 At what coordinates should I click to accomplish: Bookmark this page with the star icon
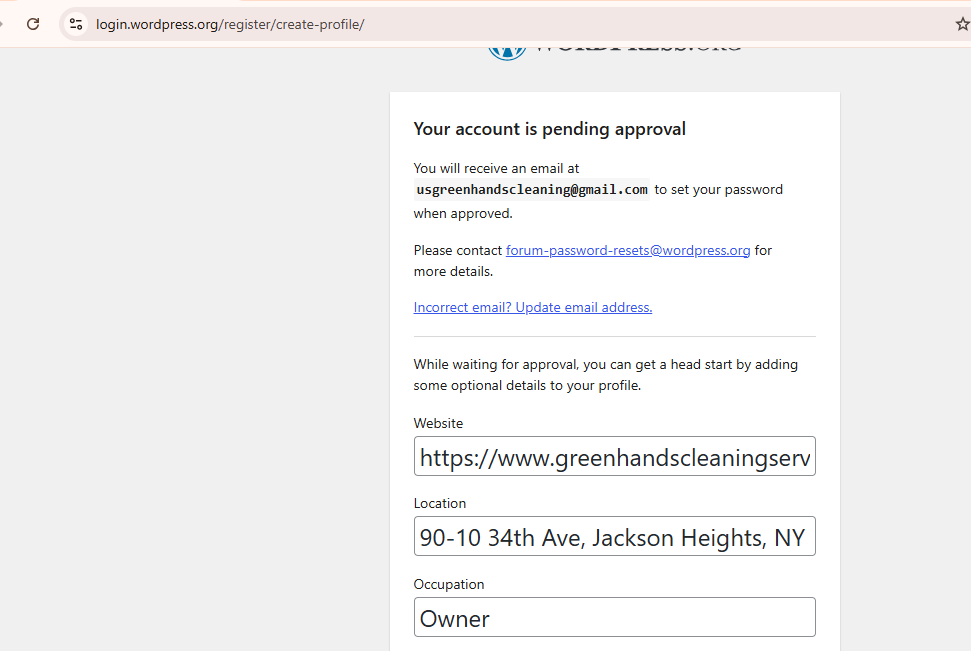[962, 24]
